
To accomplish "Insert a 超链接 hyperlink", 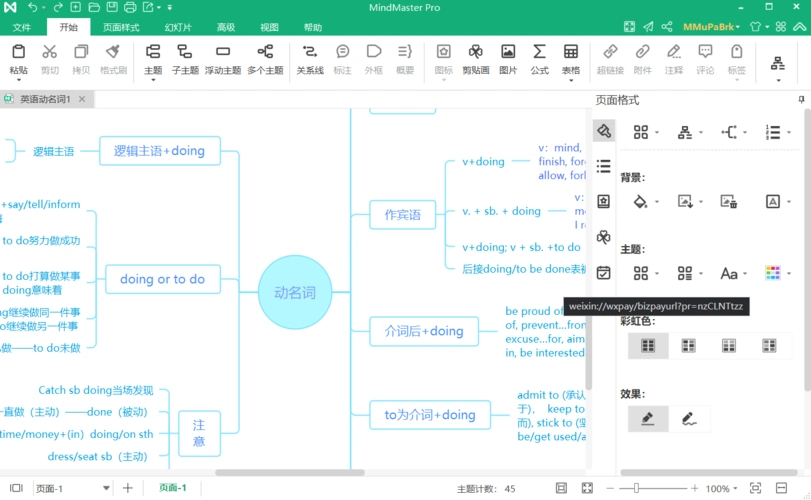I will coord(610,52).
